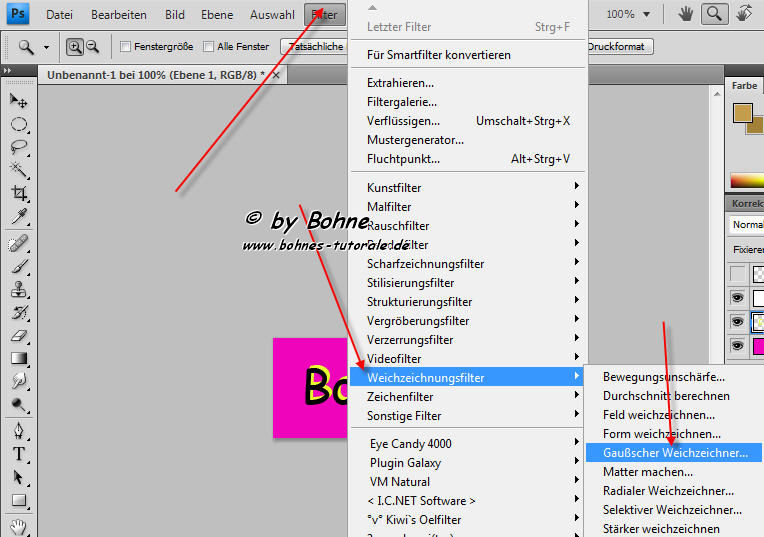The width and height of the screenshot is (764, 537).
Task: Hide the pink layer via eye icon
Action: click(x=737, y=346)
